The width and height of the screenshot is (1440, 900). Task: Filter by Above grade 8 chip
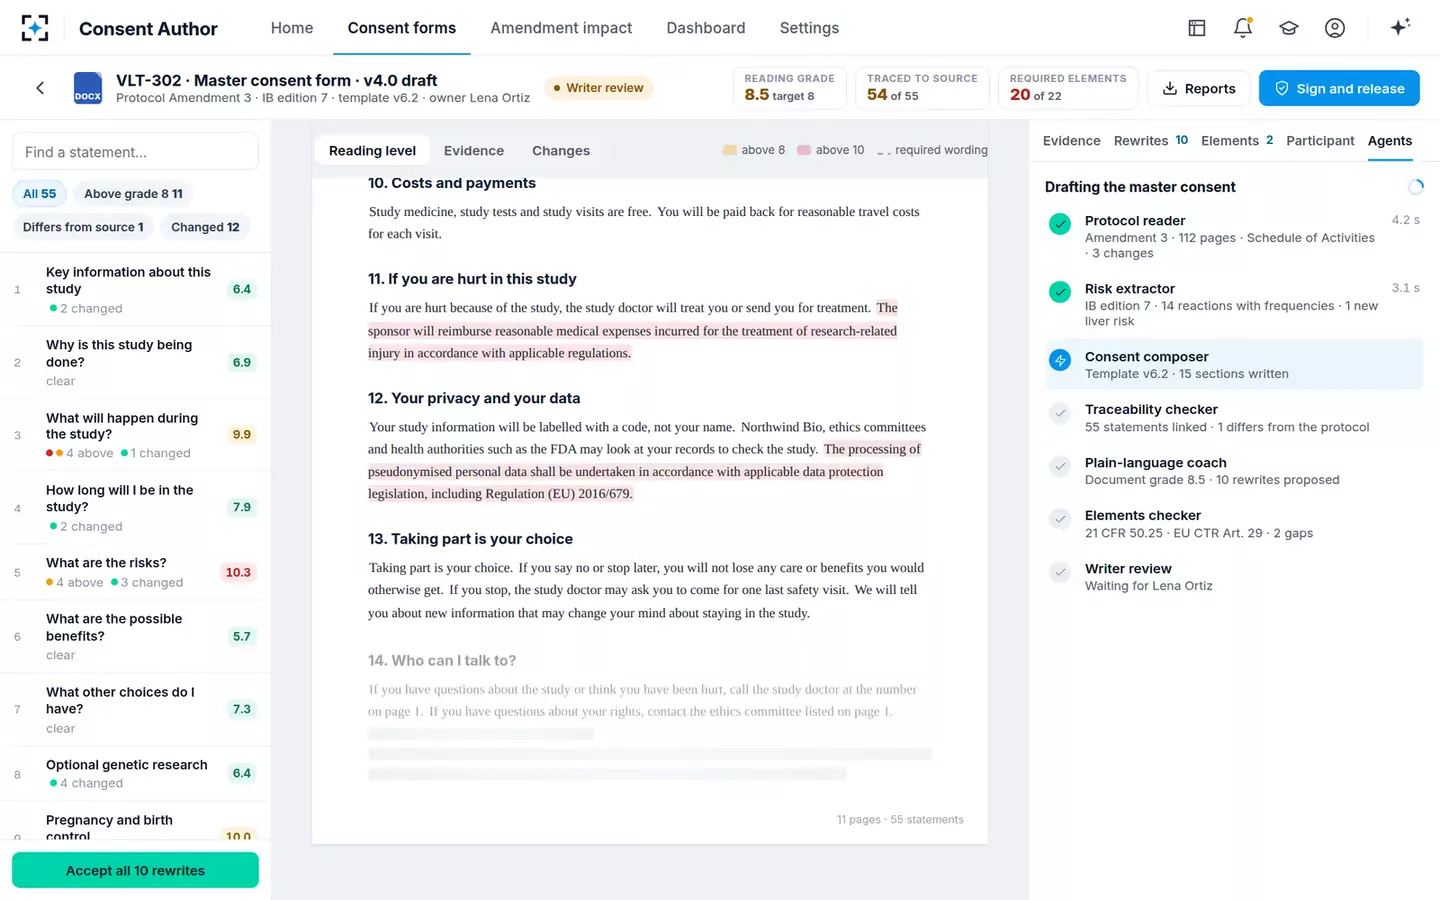point(133,194)
